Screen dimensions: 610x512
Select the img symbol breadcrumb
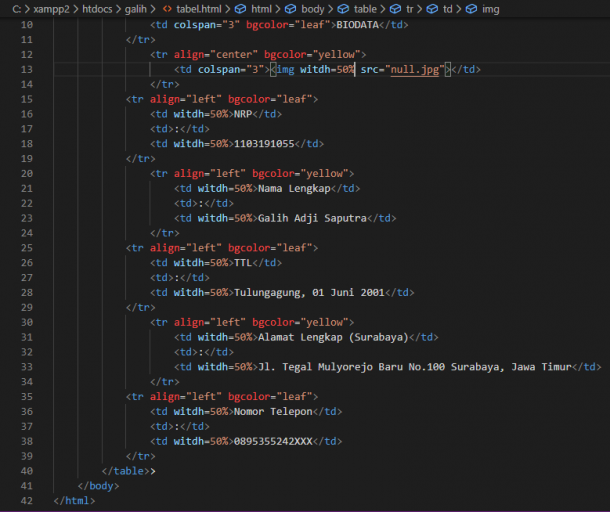491,9
